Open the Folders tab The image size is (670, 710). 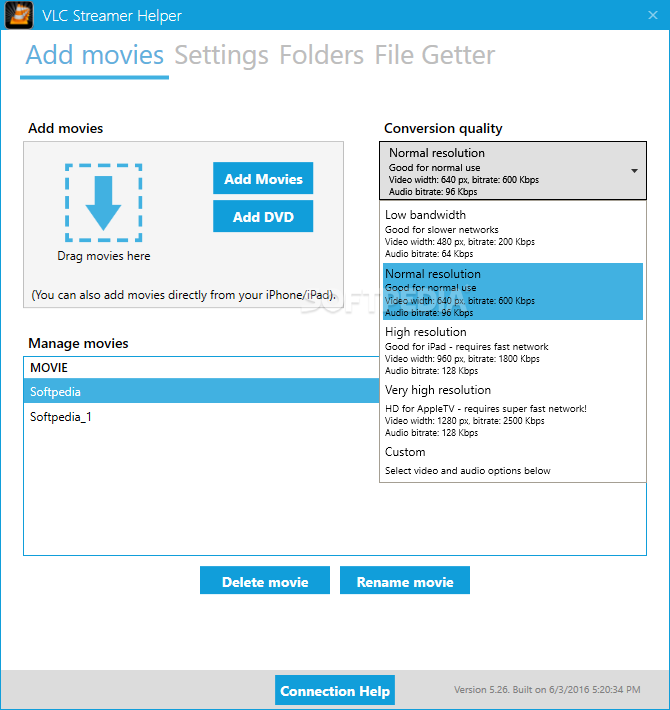321,55
